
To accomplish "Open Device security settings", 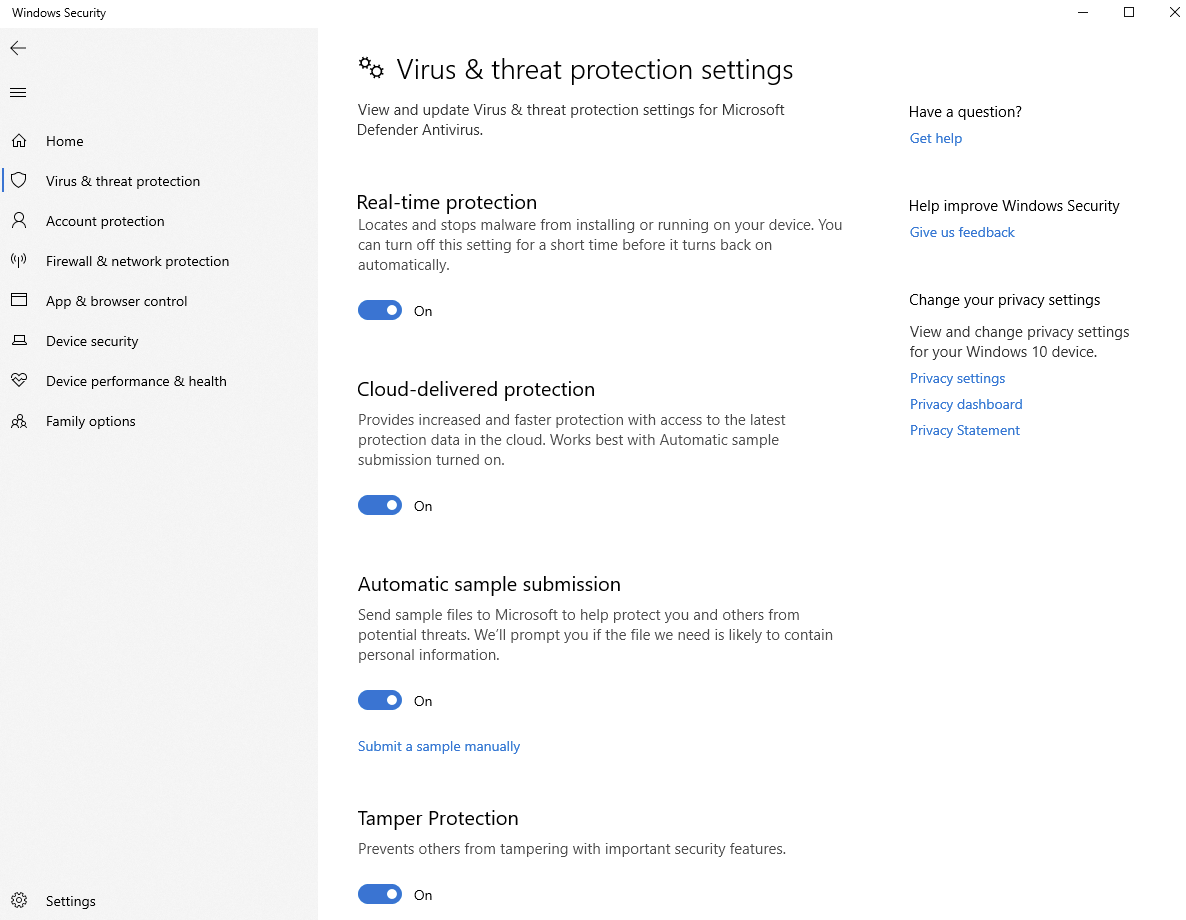I will click(x=92, y=340).
